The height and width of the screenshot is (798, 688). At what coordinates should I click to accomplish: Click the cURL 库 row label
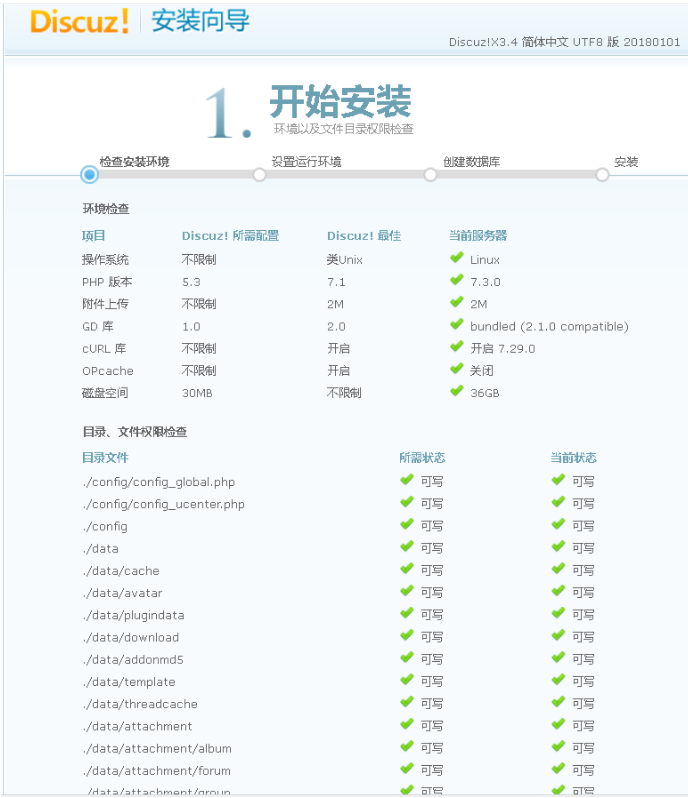tap(104, 349)
